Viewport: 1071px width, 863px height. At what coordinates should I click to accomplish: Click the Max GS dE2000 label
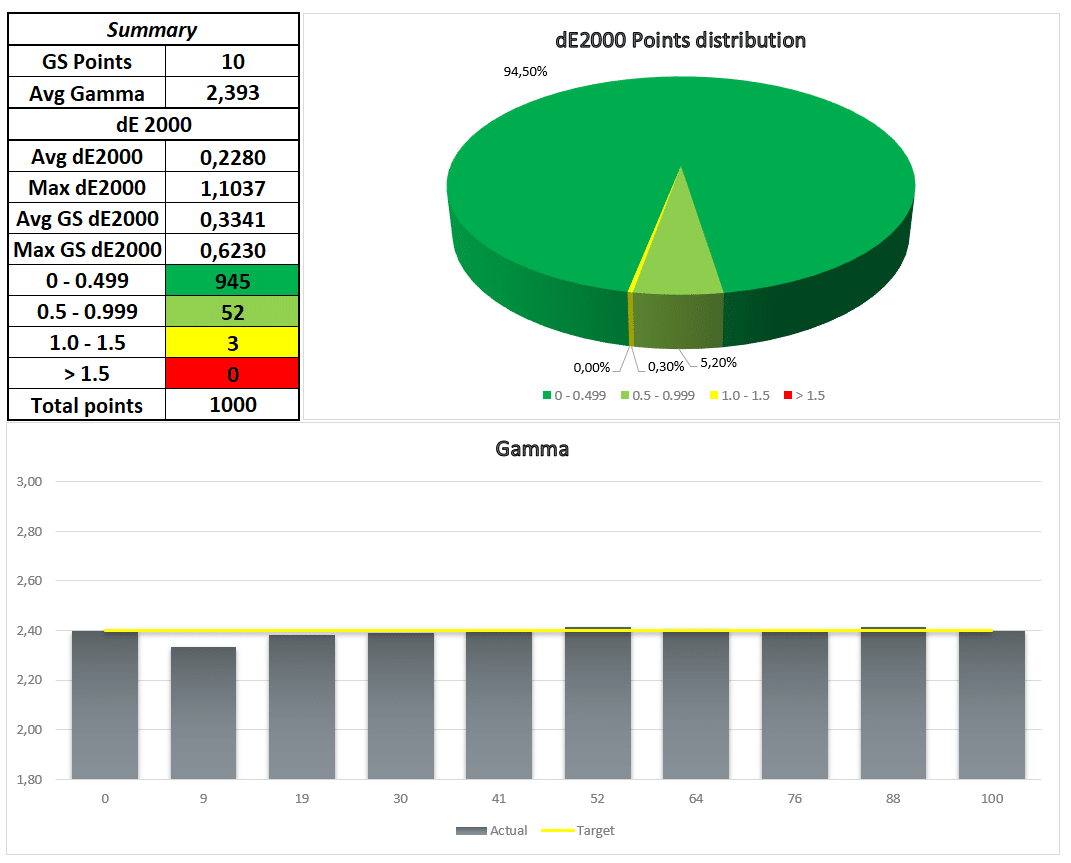coord(87,249)
